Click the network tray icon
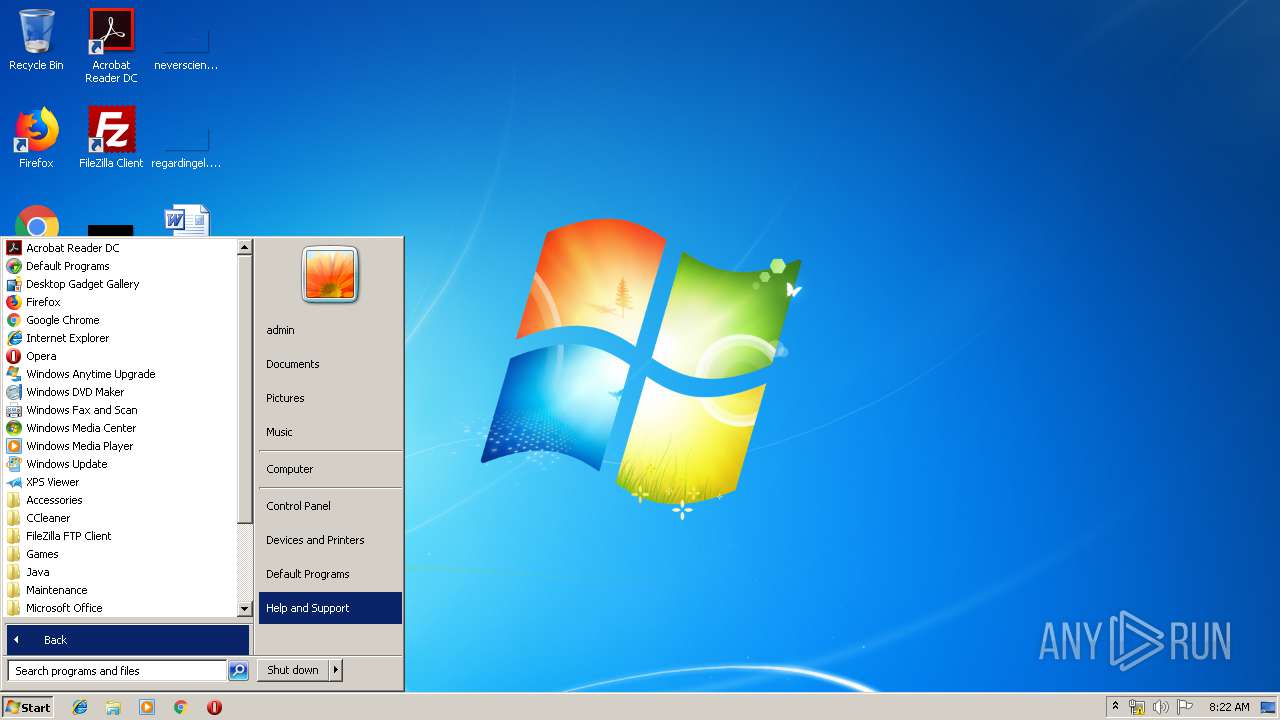This screenshot has width=1280, height=720. [x=1137, y=707]
